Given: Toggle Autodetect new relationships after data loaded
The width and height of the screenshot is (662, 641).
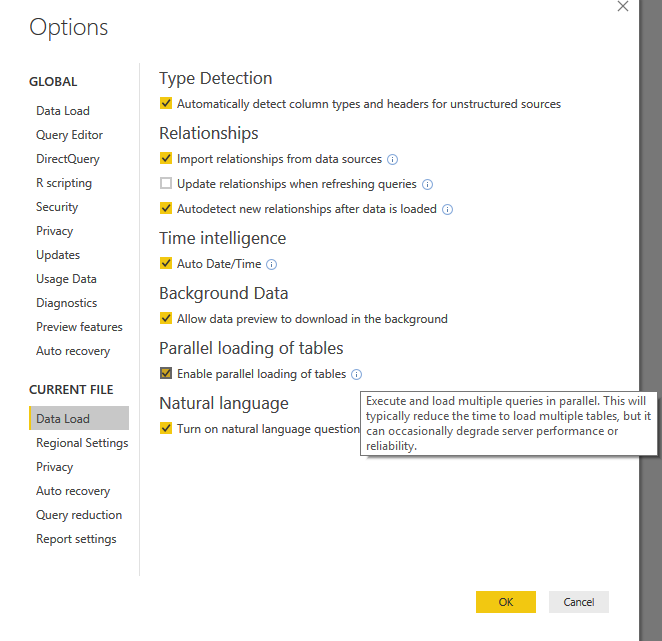Looking at the screenshot, I should (166, 208).
